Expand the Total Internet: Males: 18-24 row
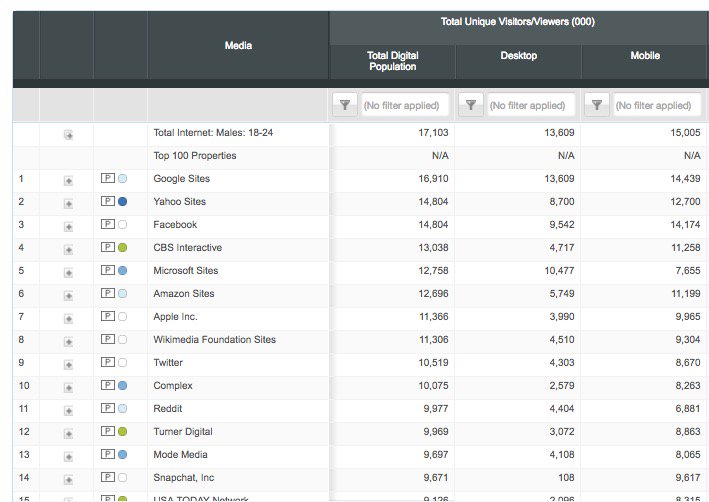Viewport: 709px width, 502px height. coord(68,135)
